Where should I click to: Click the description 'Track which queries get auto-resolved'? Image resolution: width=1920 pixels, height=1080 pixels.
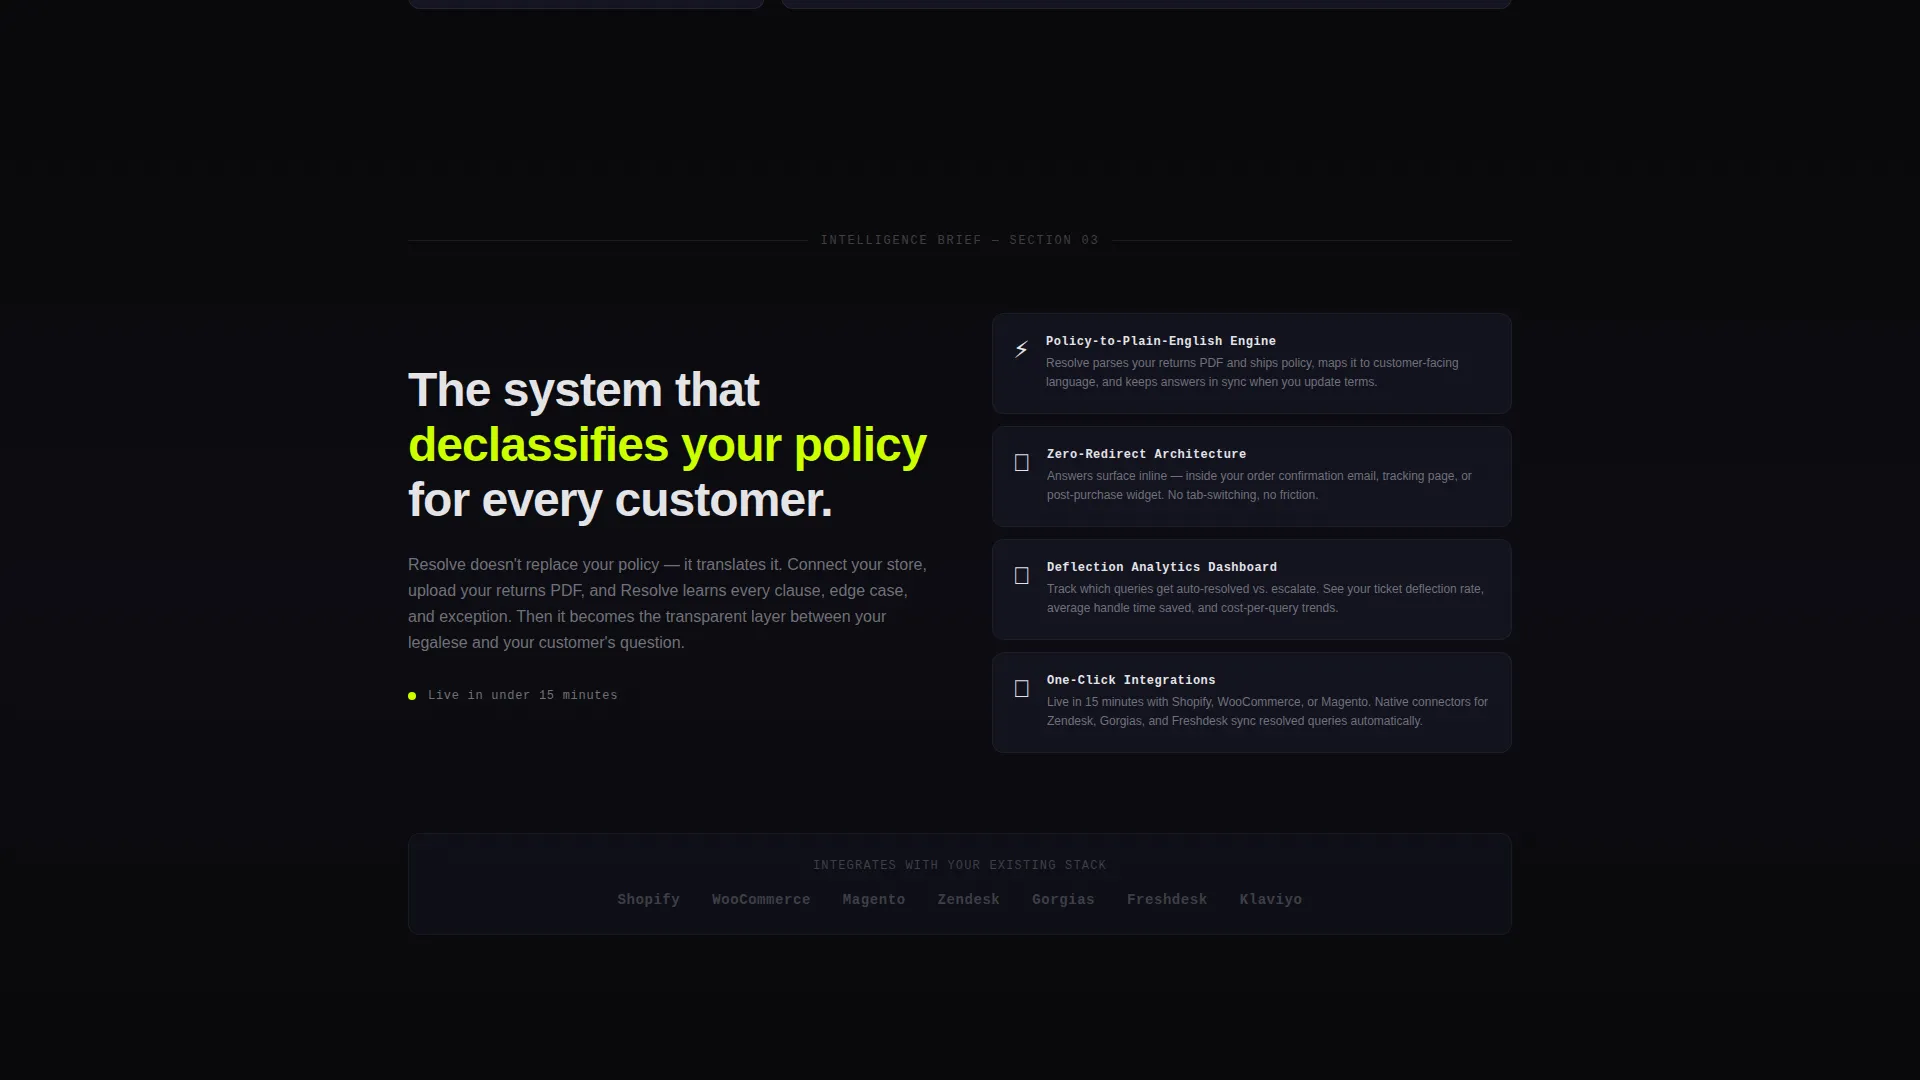1265,598
